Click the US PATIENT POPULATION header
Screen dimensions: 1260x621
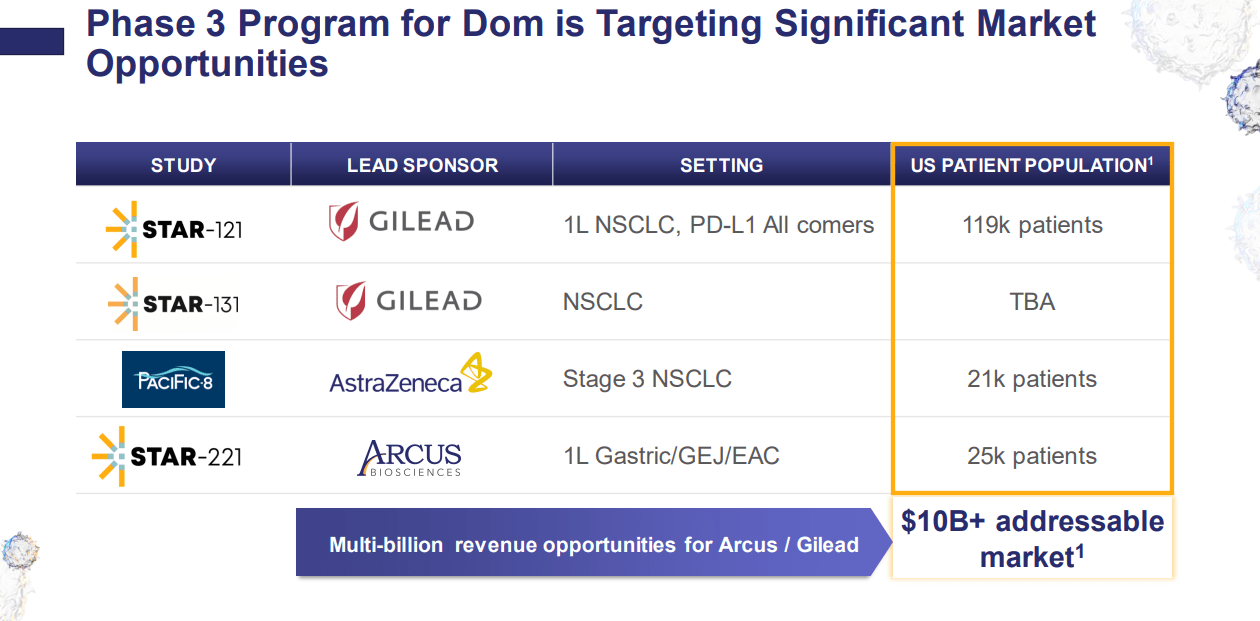1032,165
